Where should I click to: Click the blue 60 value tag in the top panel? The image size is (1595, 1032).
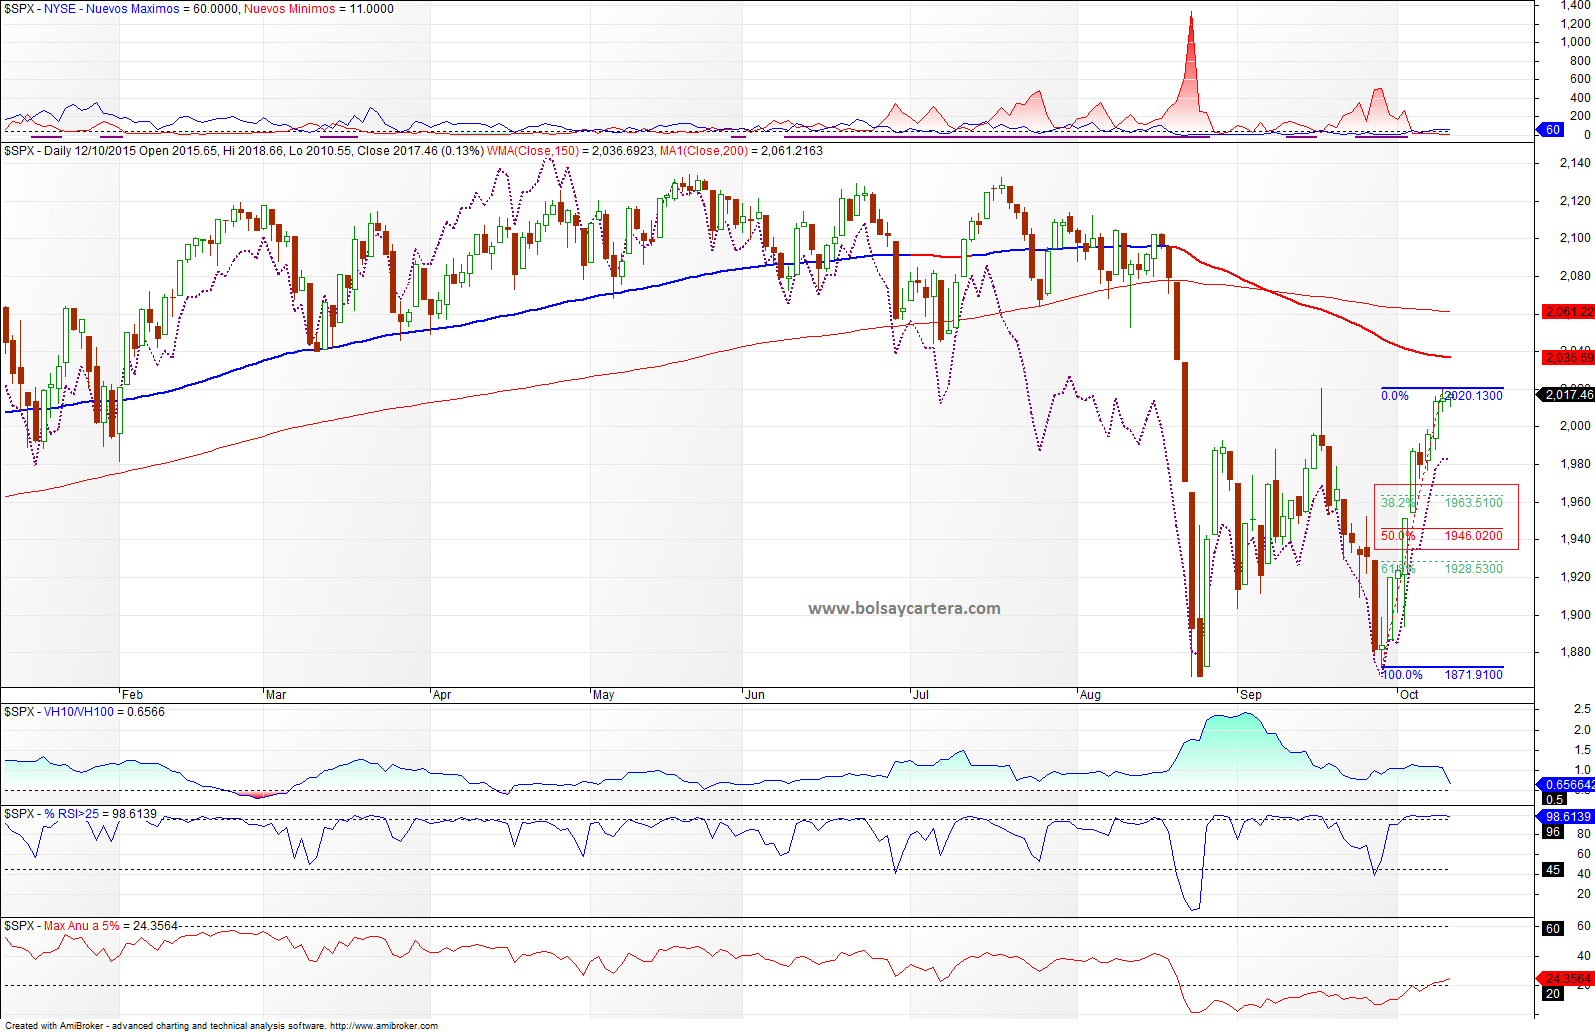1552,130
